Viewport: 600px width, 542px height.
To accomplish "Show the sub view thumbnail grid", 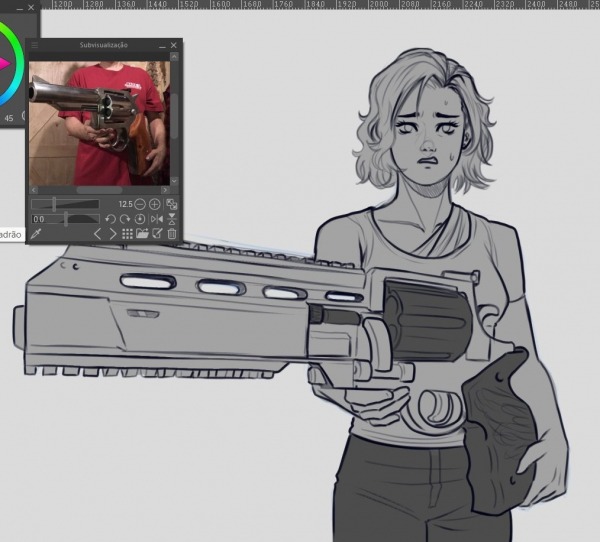I will pos(126,234).
